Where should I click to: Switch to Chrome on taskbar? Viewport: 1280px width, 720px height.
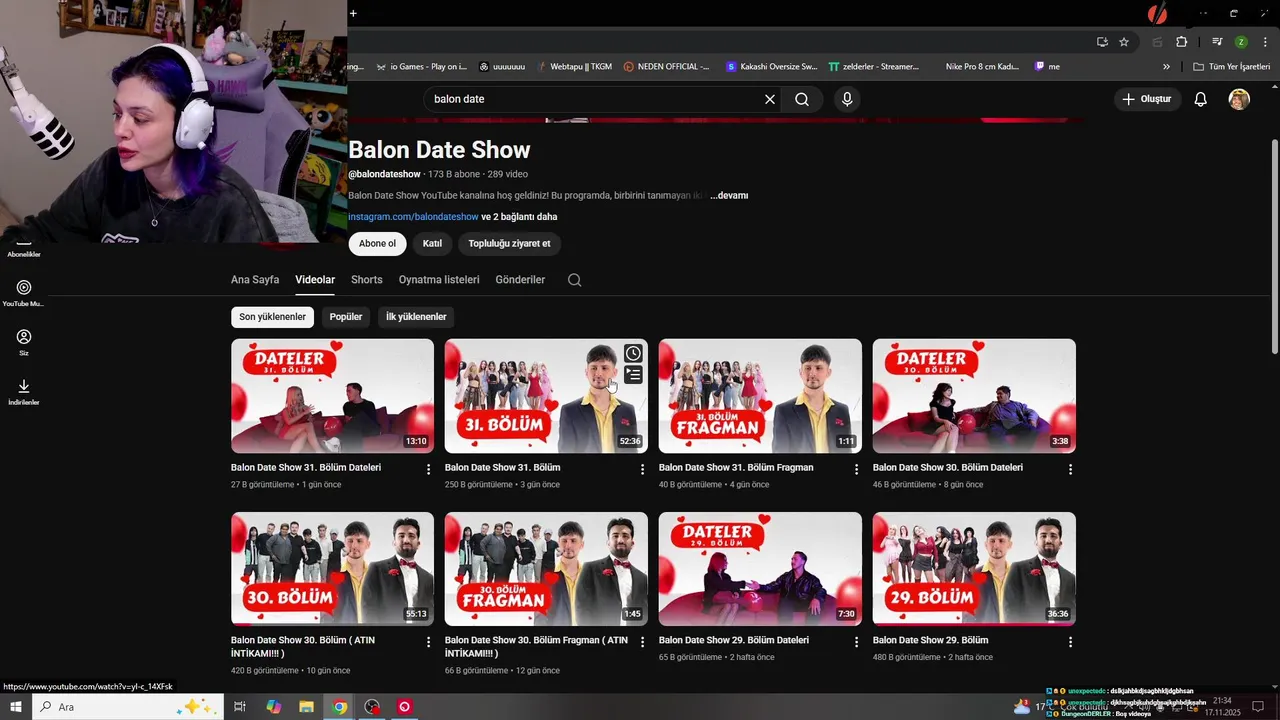tap(340, 707)
